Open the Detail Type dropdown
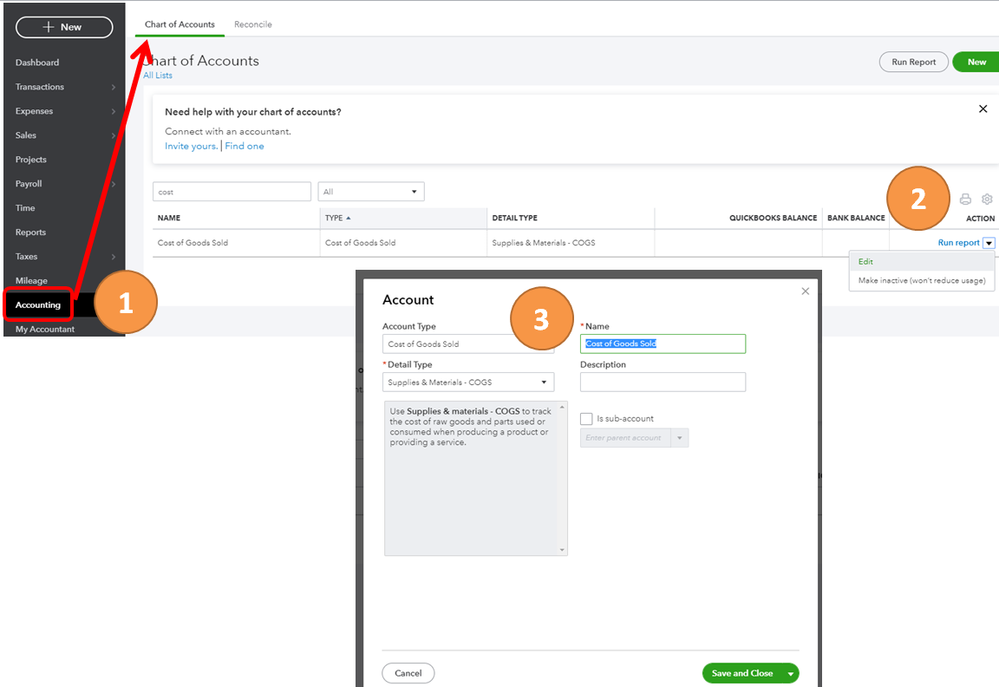Viewport: 999px width, 687px height. [468, 382]
